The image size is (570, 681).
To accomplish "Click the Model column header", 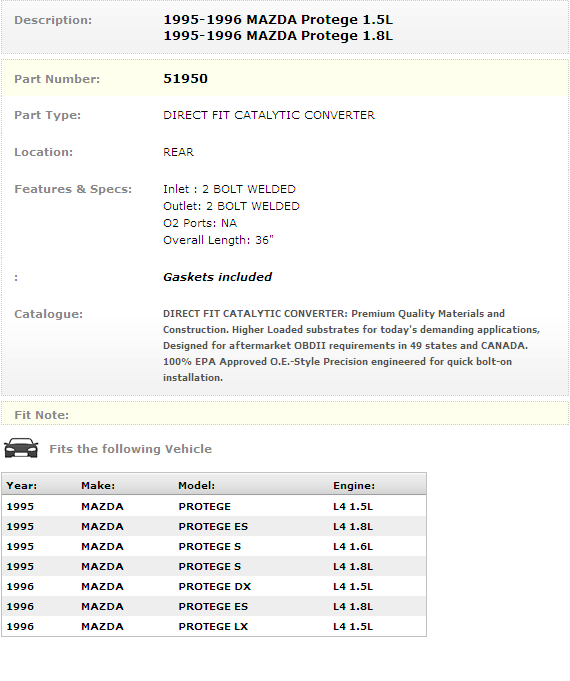I will (196, 485).
